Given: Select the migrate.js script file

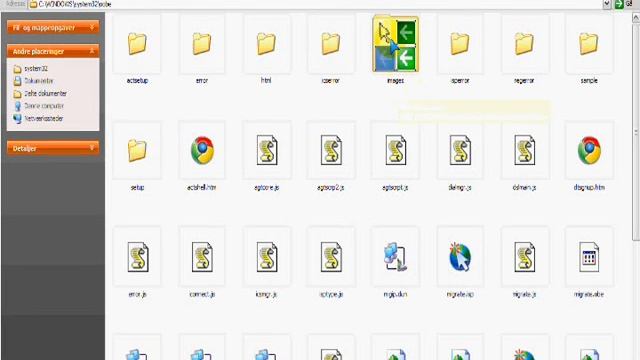Looking at the screenshot, I should click(524, 257).
